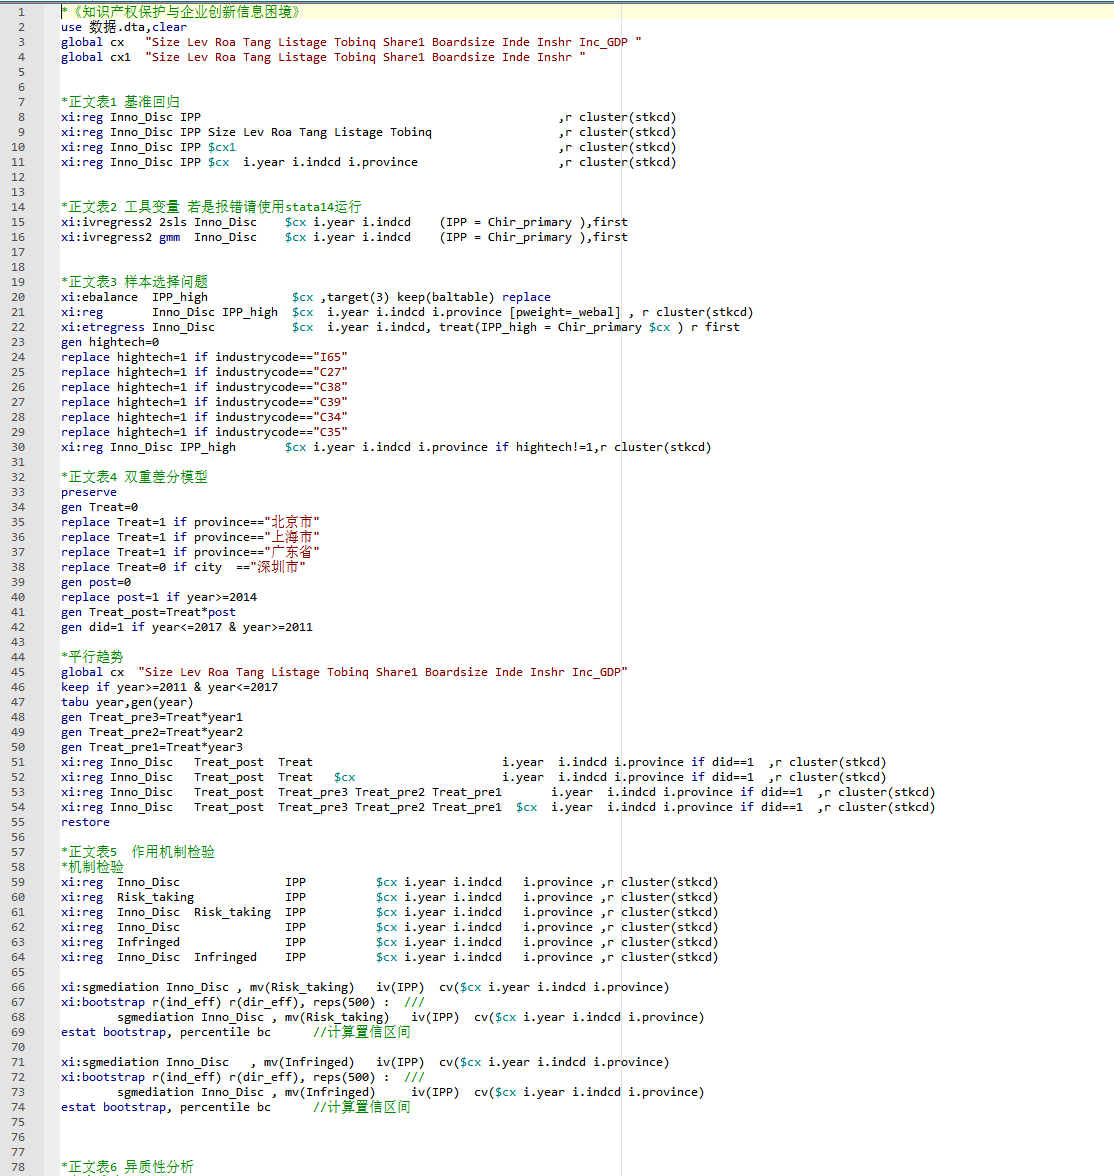Place cursor on 'use 数据.dta,clear' line
The image size is (1114, 1176).
tap(123, 27)
